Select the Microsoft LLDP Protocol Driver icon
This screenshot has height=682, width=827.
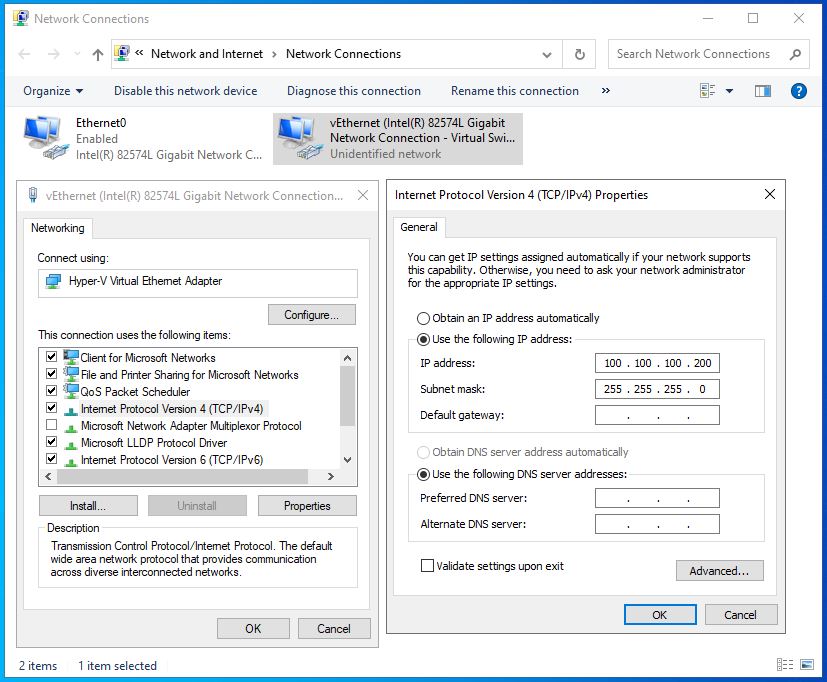click(x=71, y=444)
